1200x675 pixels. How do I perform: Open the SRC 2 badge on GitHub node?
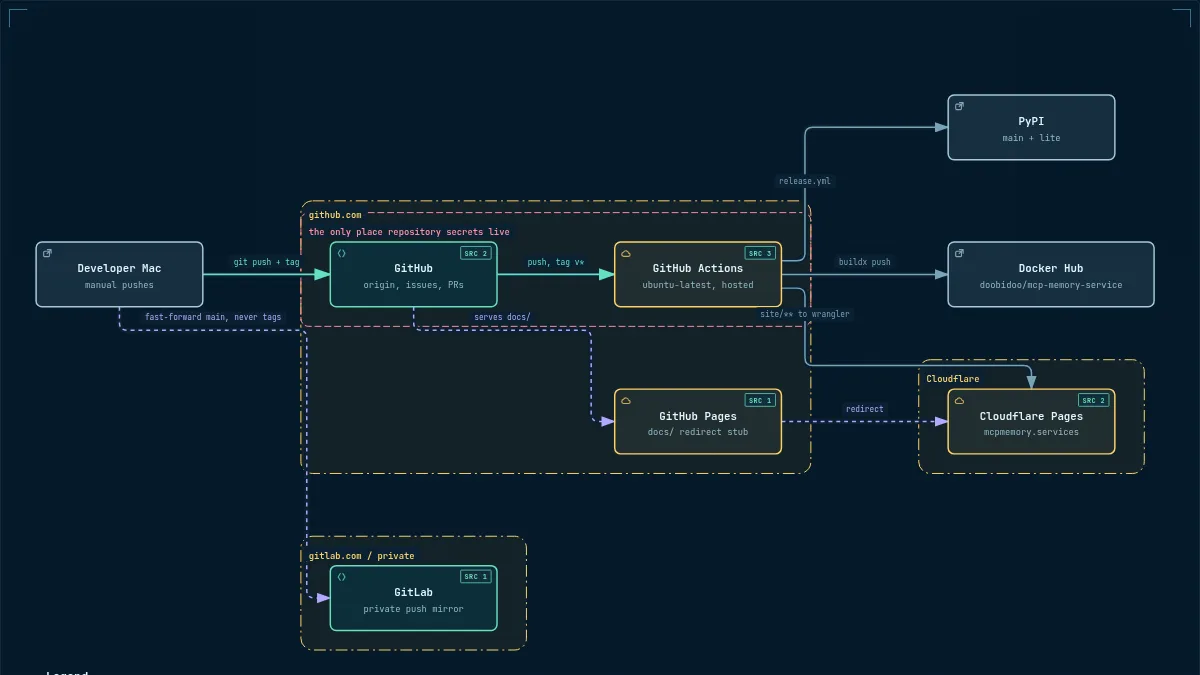click(476, 253)
